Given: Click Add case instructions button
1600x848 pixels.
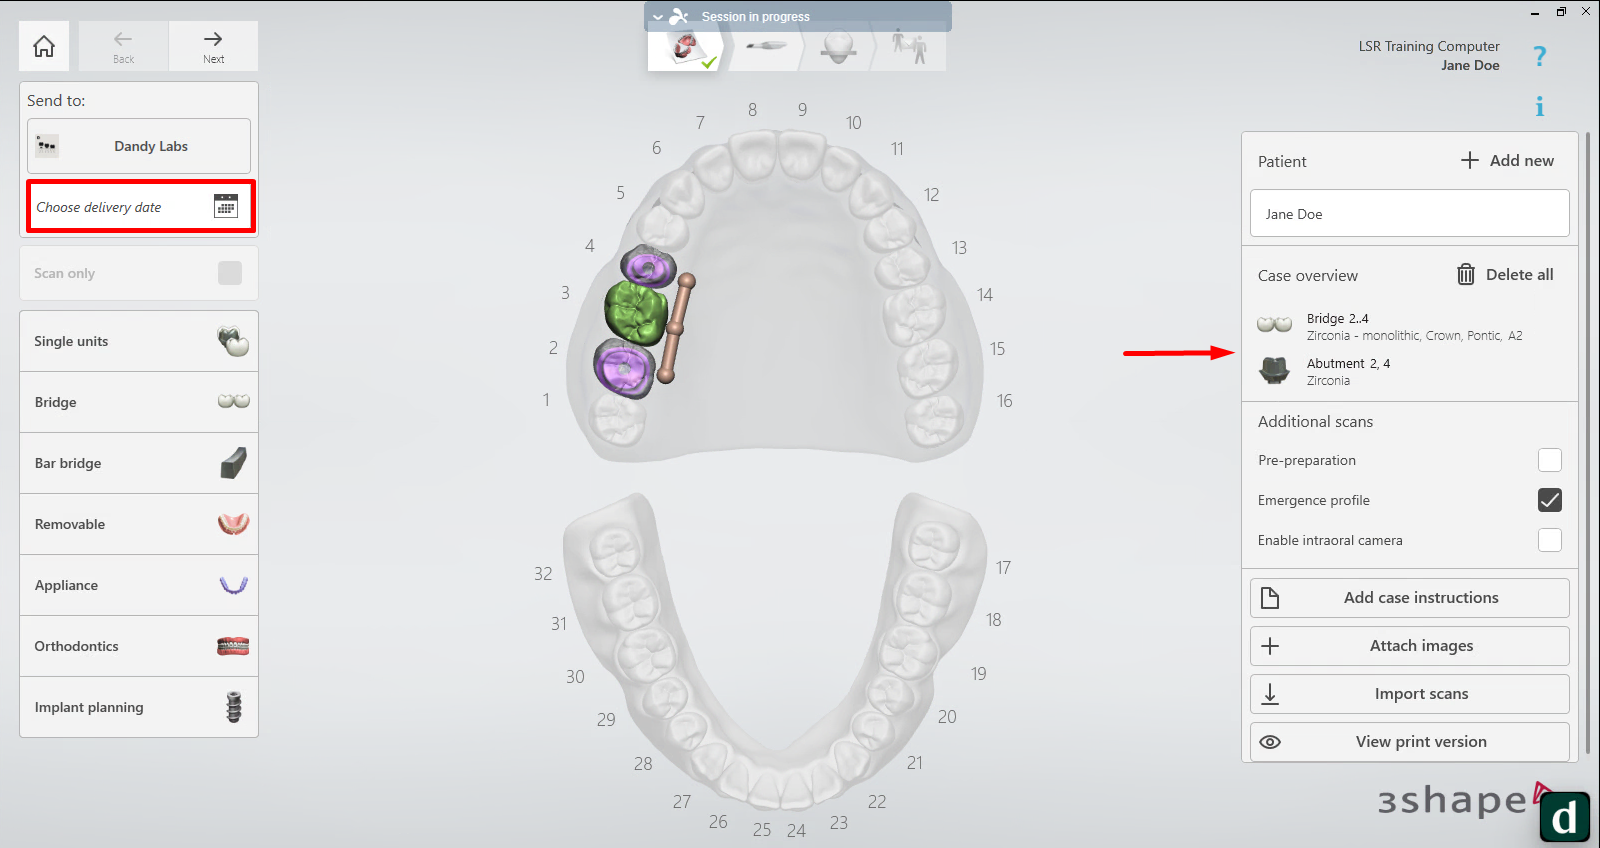Looking at the screenshot, I should [1409, 598].
